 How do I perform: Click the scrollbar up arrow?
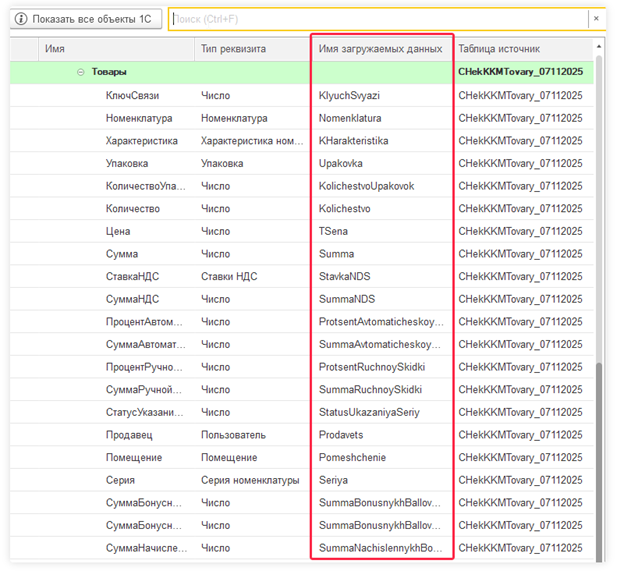[x=599, y=46]
